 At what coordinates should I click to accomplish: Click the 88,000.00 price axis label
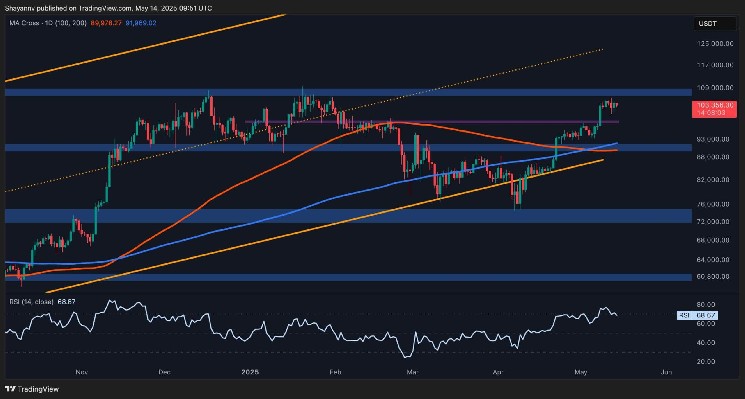coord(714,157)
